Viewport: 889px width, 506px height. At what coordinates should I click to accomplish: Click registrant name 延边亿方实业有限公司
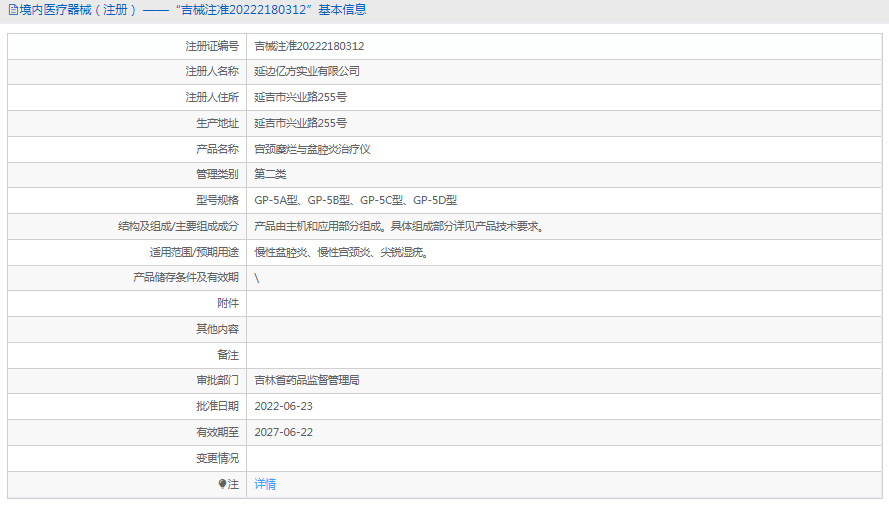point(307,71)
